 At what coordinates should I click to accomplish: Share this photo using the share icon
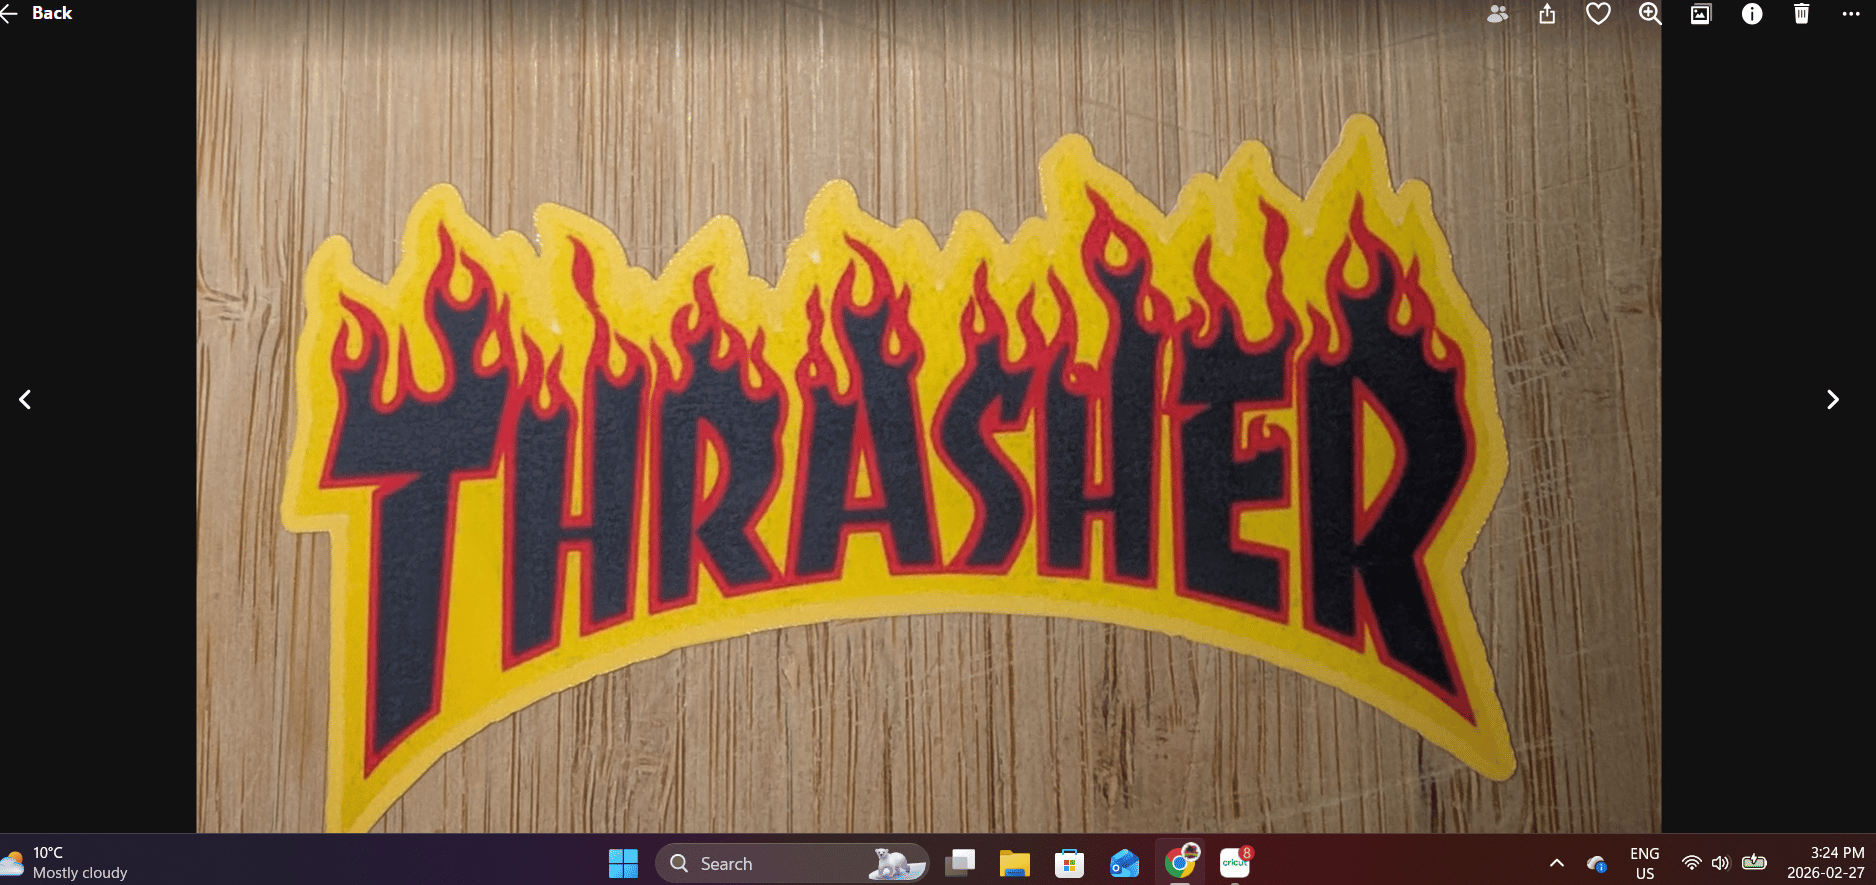pos(1547,14)
